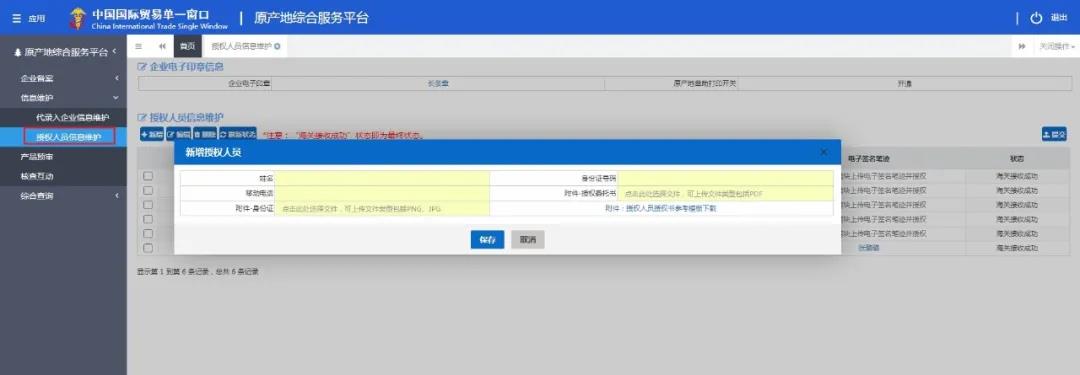Toggle the tab bar hamburger icon

(x=138, y=46)
